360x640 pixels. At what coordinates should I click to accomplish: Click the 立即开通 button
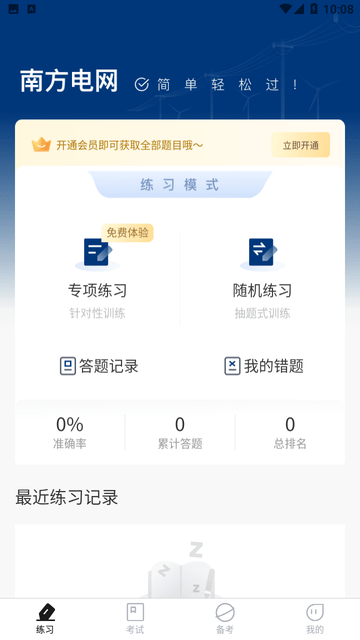[301, 145]
